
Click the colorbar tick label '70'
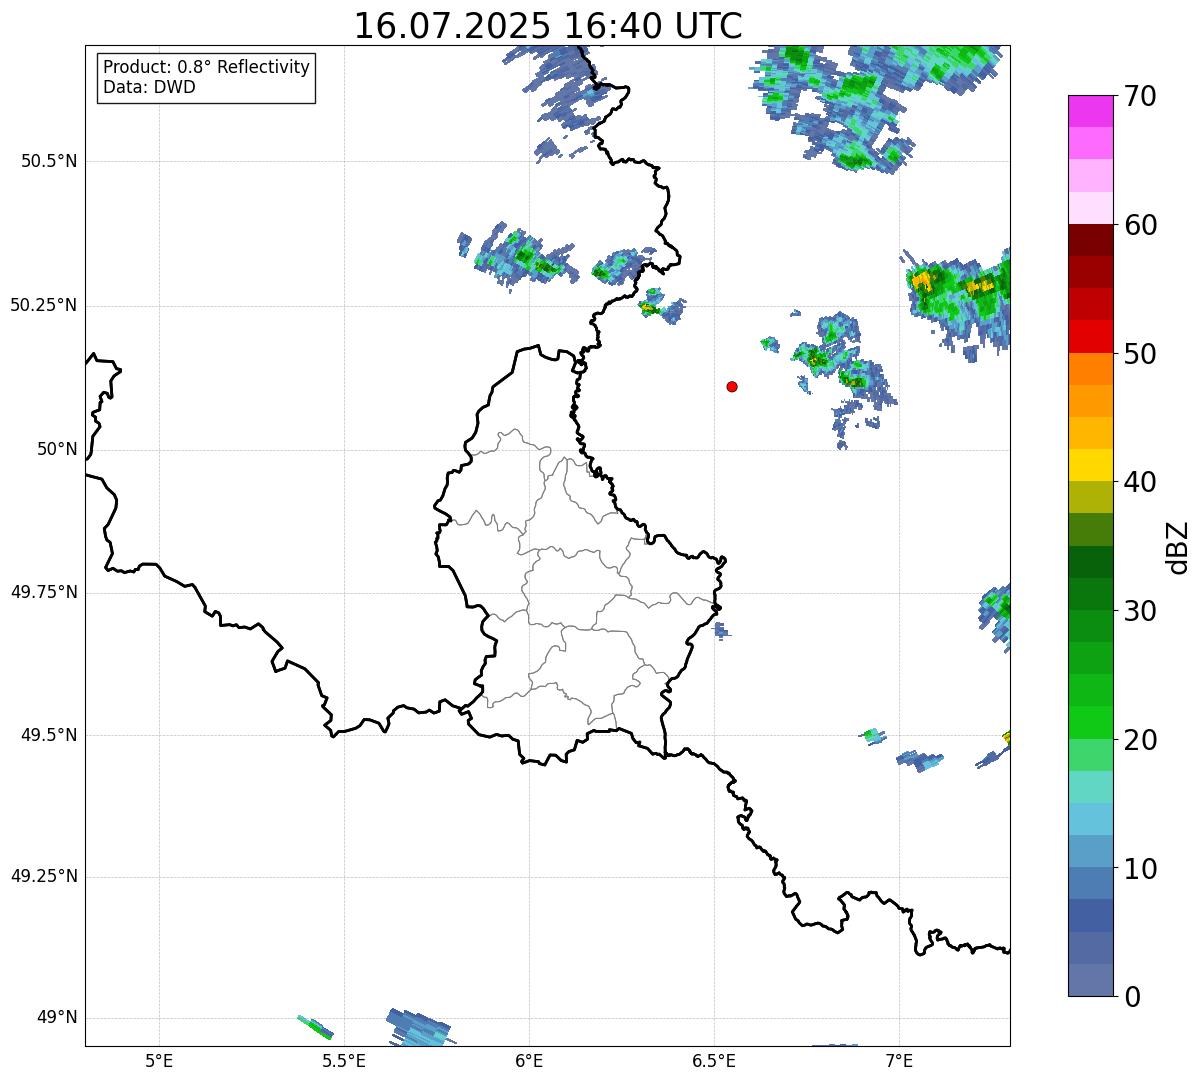coord(1140,96)
